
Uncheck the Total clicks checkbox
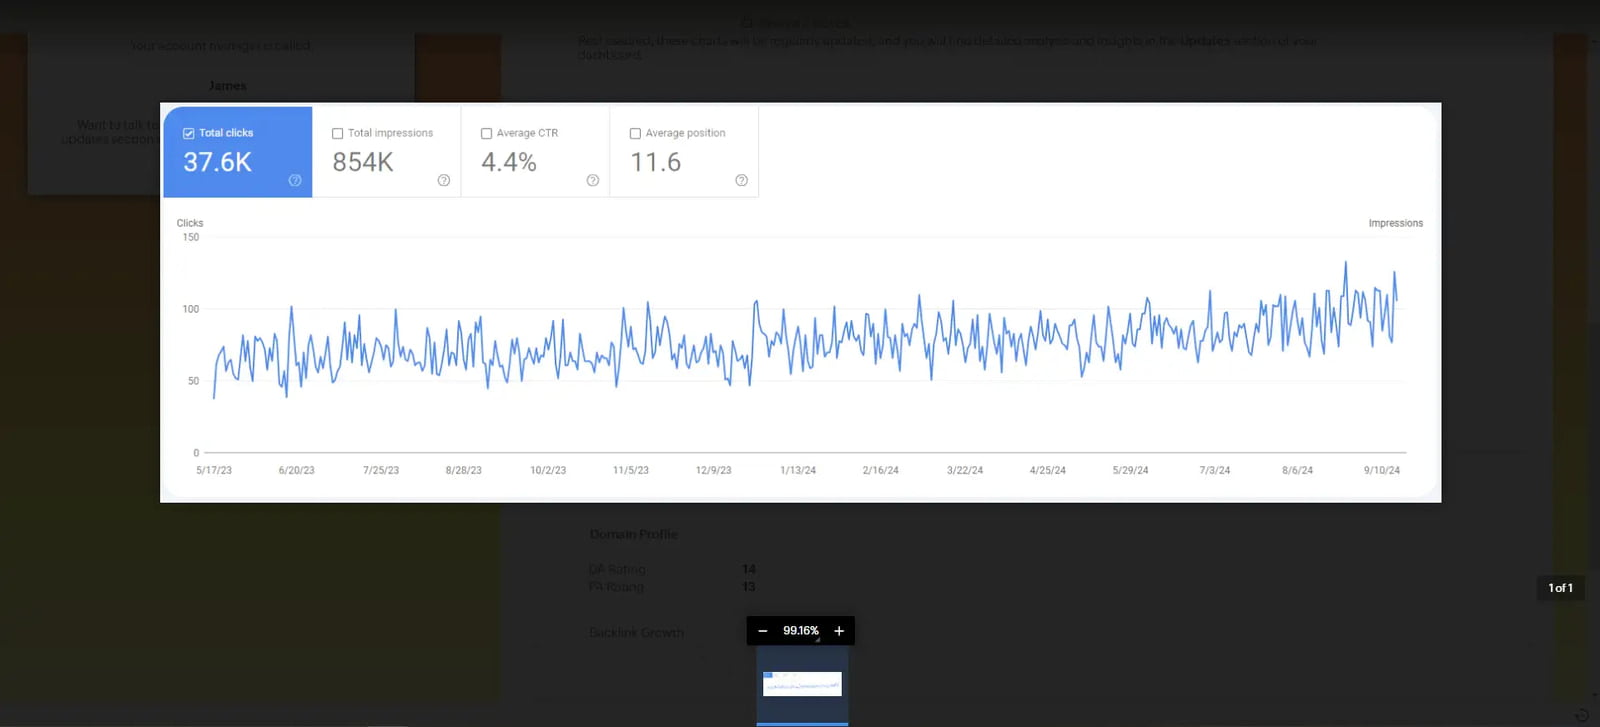(x=189, y=133)
